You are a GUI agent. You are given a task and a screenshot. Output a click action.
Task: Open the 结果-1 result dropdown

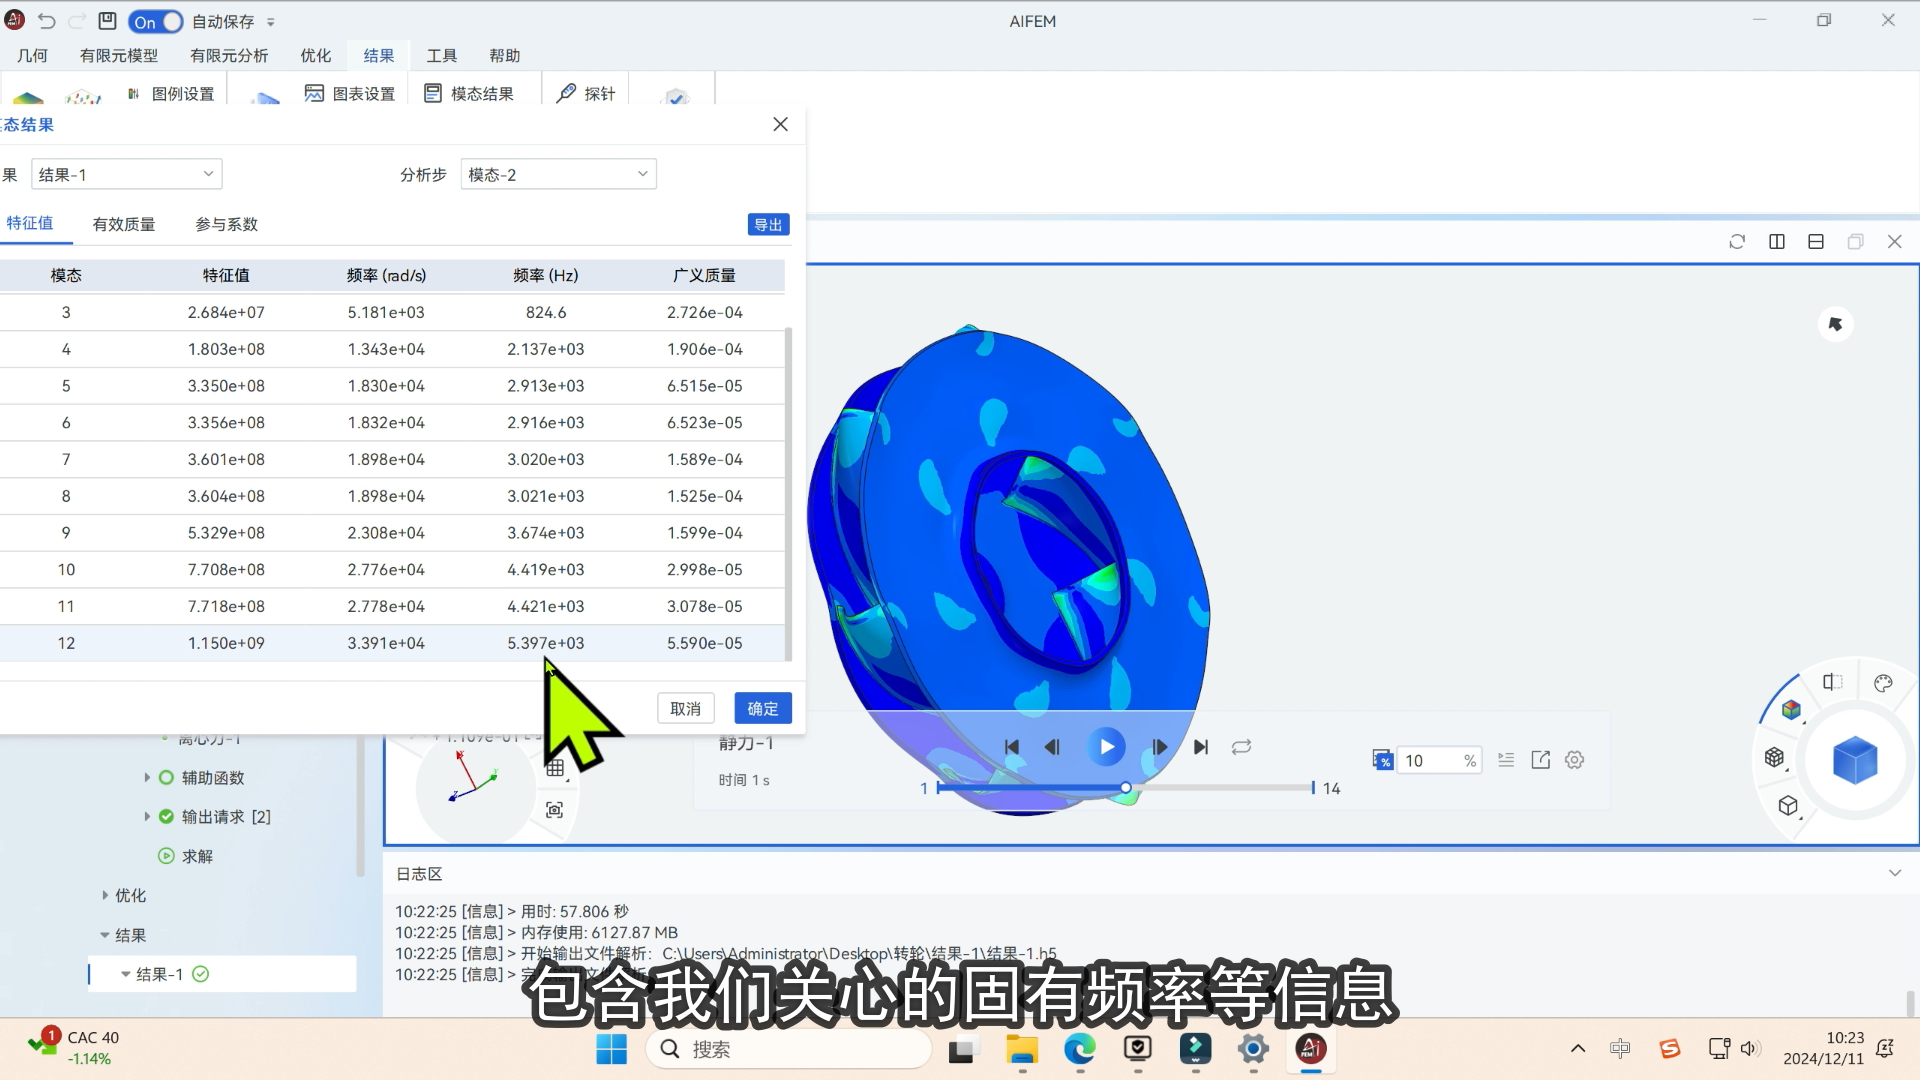[x=126, y=174]
